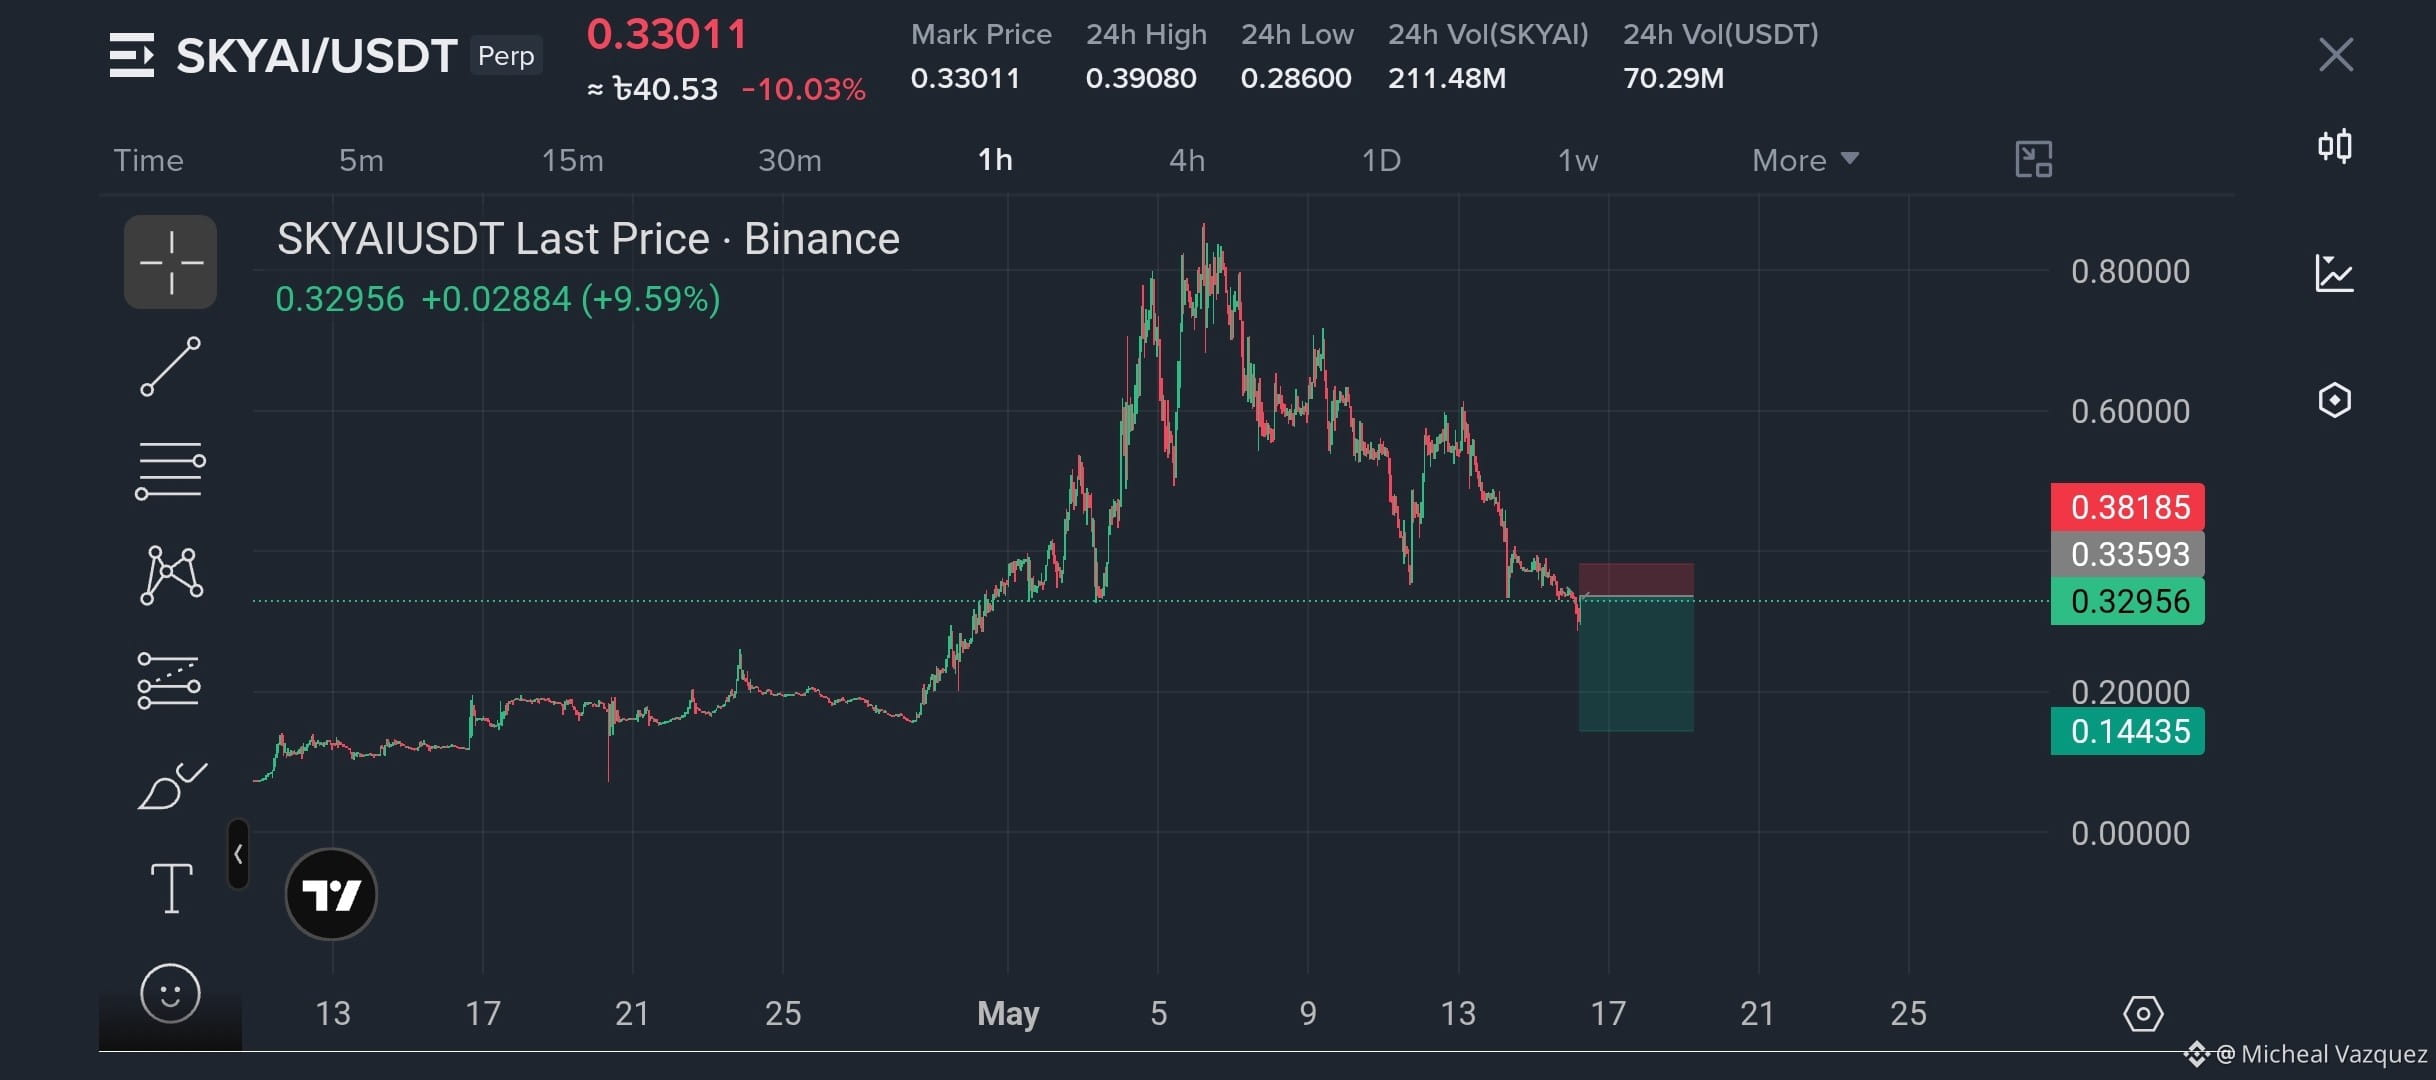The width and height of the screenshot is (2436, 1080).
Task: Select the crosshair cursor tool
Action: point(171,262)
